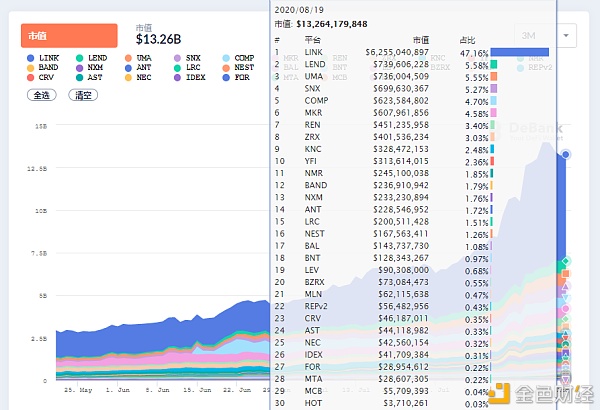
Task: Click the 清空 clear-all button
Action: (83, 95)
